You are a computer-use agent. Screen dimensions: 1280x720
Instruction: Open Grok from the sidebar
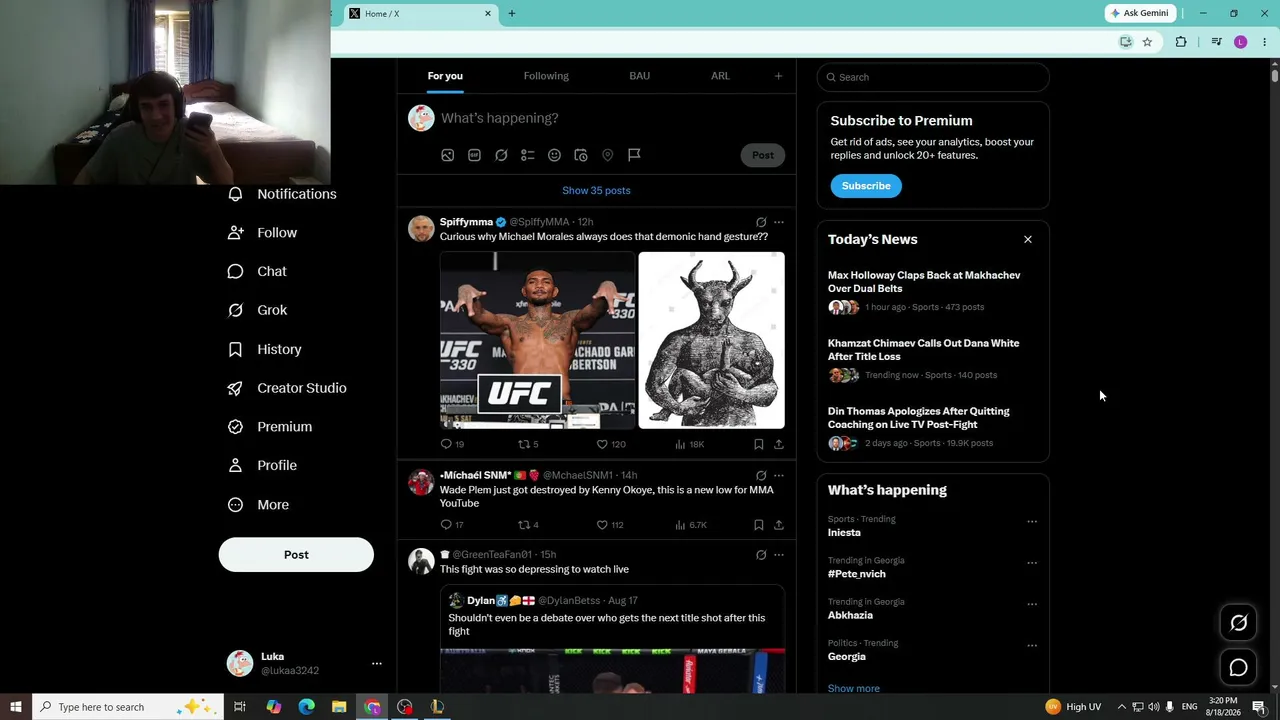coord(258,310)
